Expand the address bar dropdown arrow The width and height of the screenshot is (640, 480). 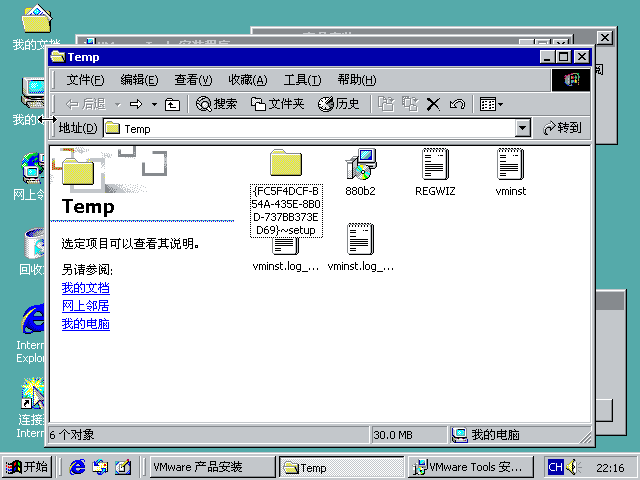[522, 129]
